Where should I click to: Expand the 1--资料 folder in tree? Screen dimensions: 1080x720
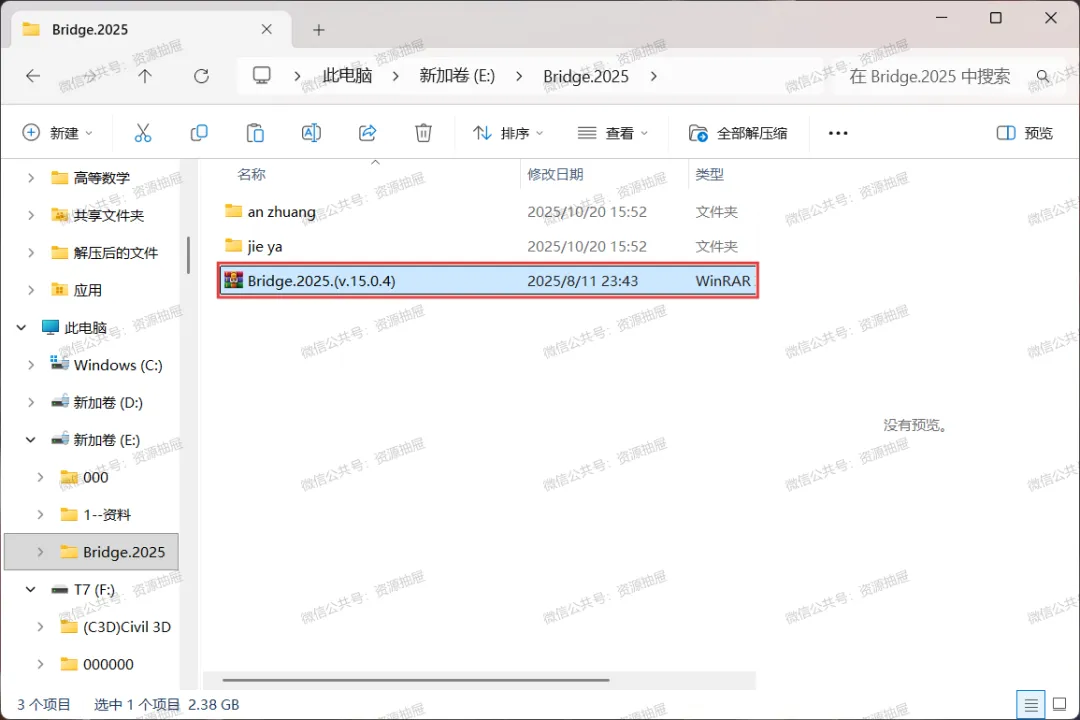coord(41,515)
